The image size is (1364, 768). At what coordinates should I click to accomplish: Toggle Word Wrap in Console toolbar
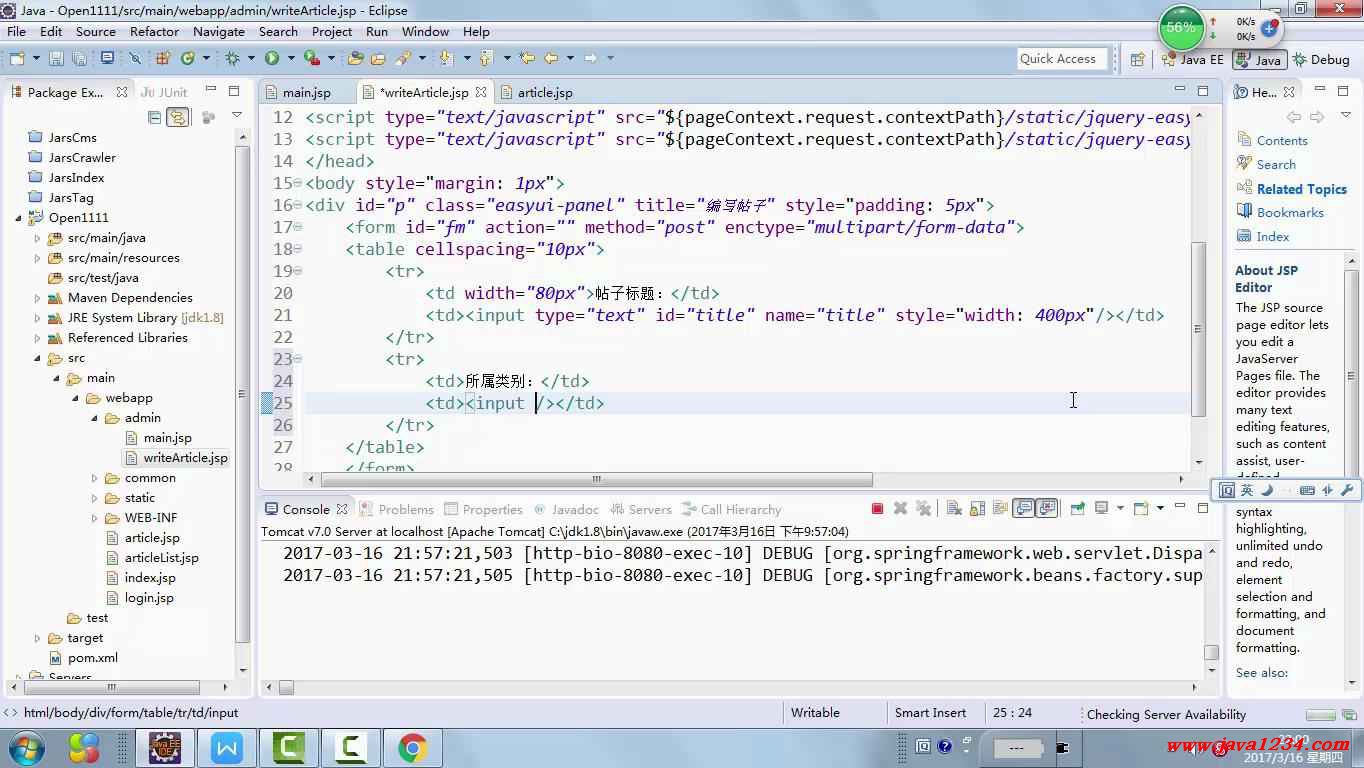tap(1000, 508)
